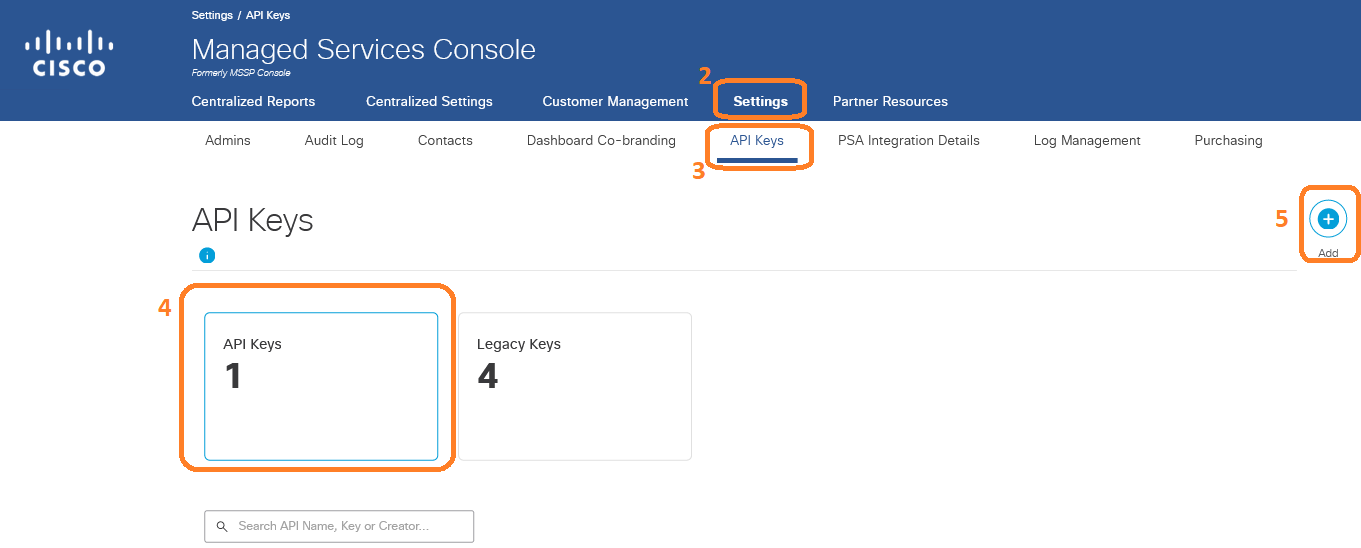The image size is (1361, 548).
Task: Open Centralized Settings menu
Action: click(429, 101)
